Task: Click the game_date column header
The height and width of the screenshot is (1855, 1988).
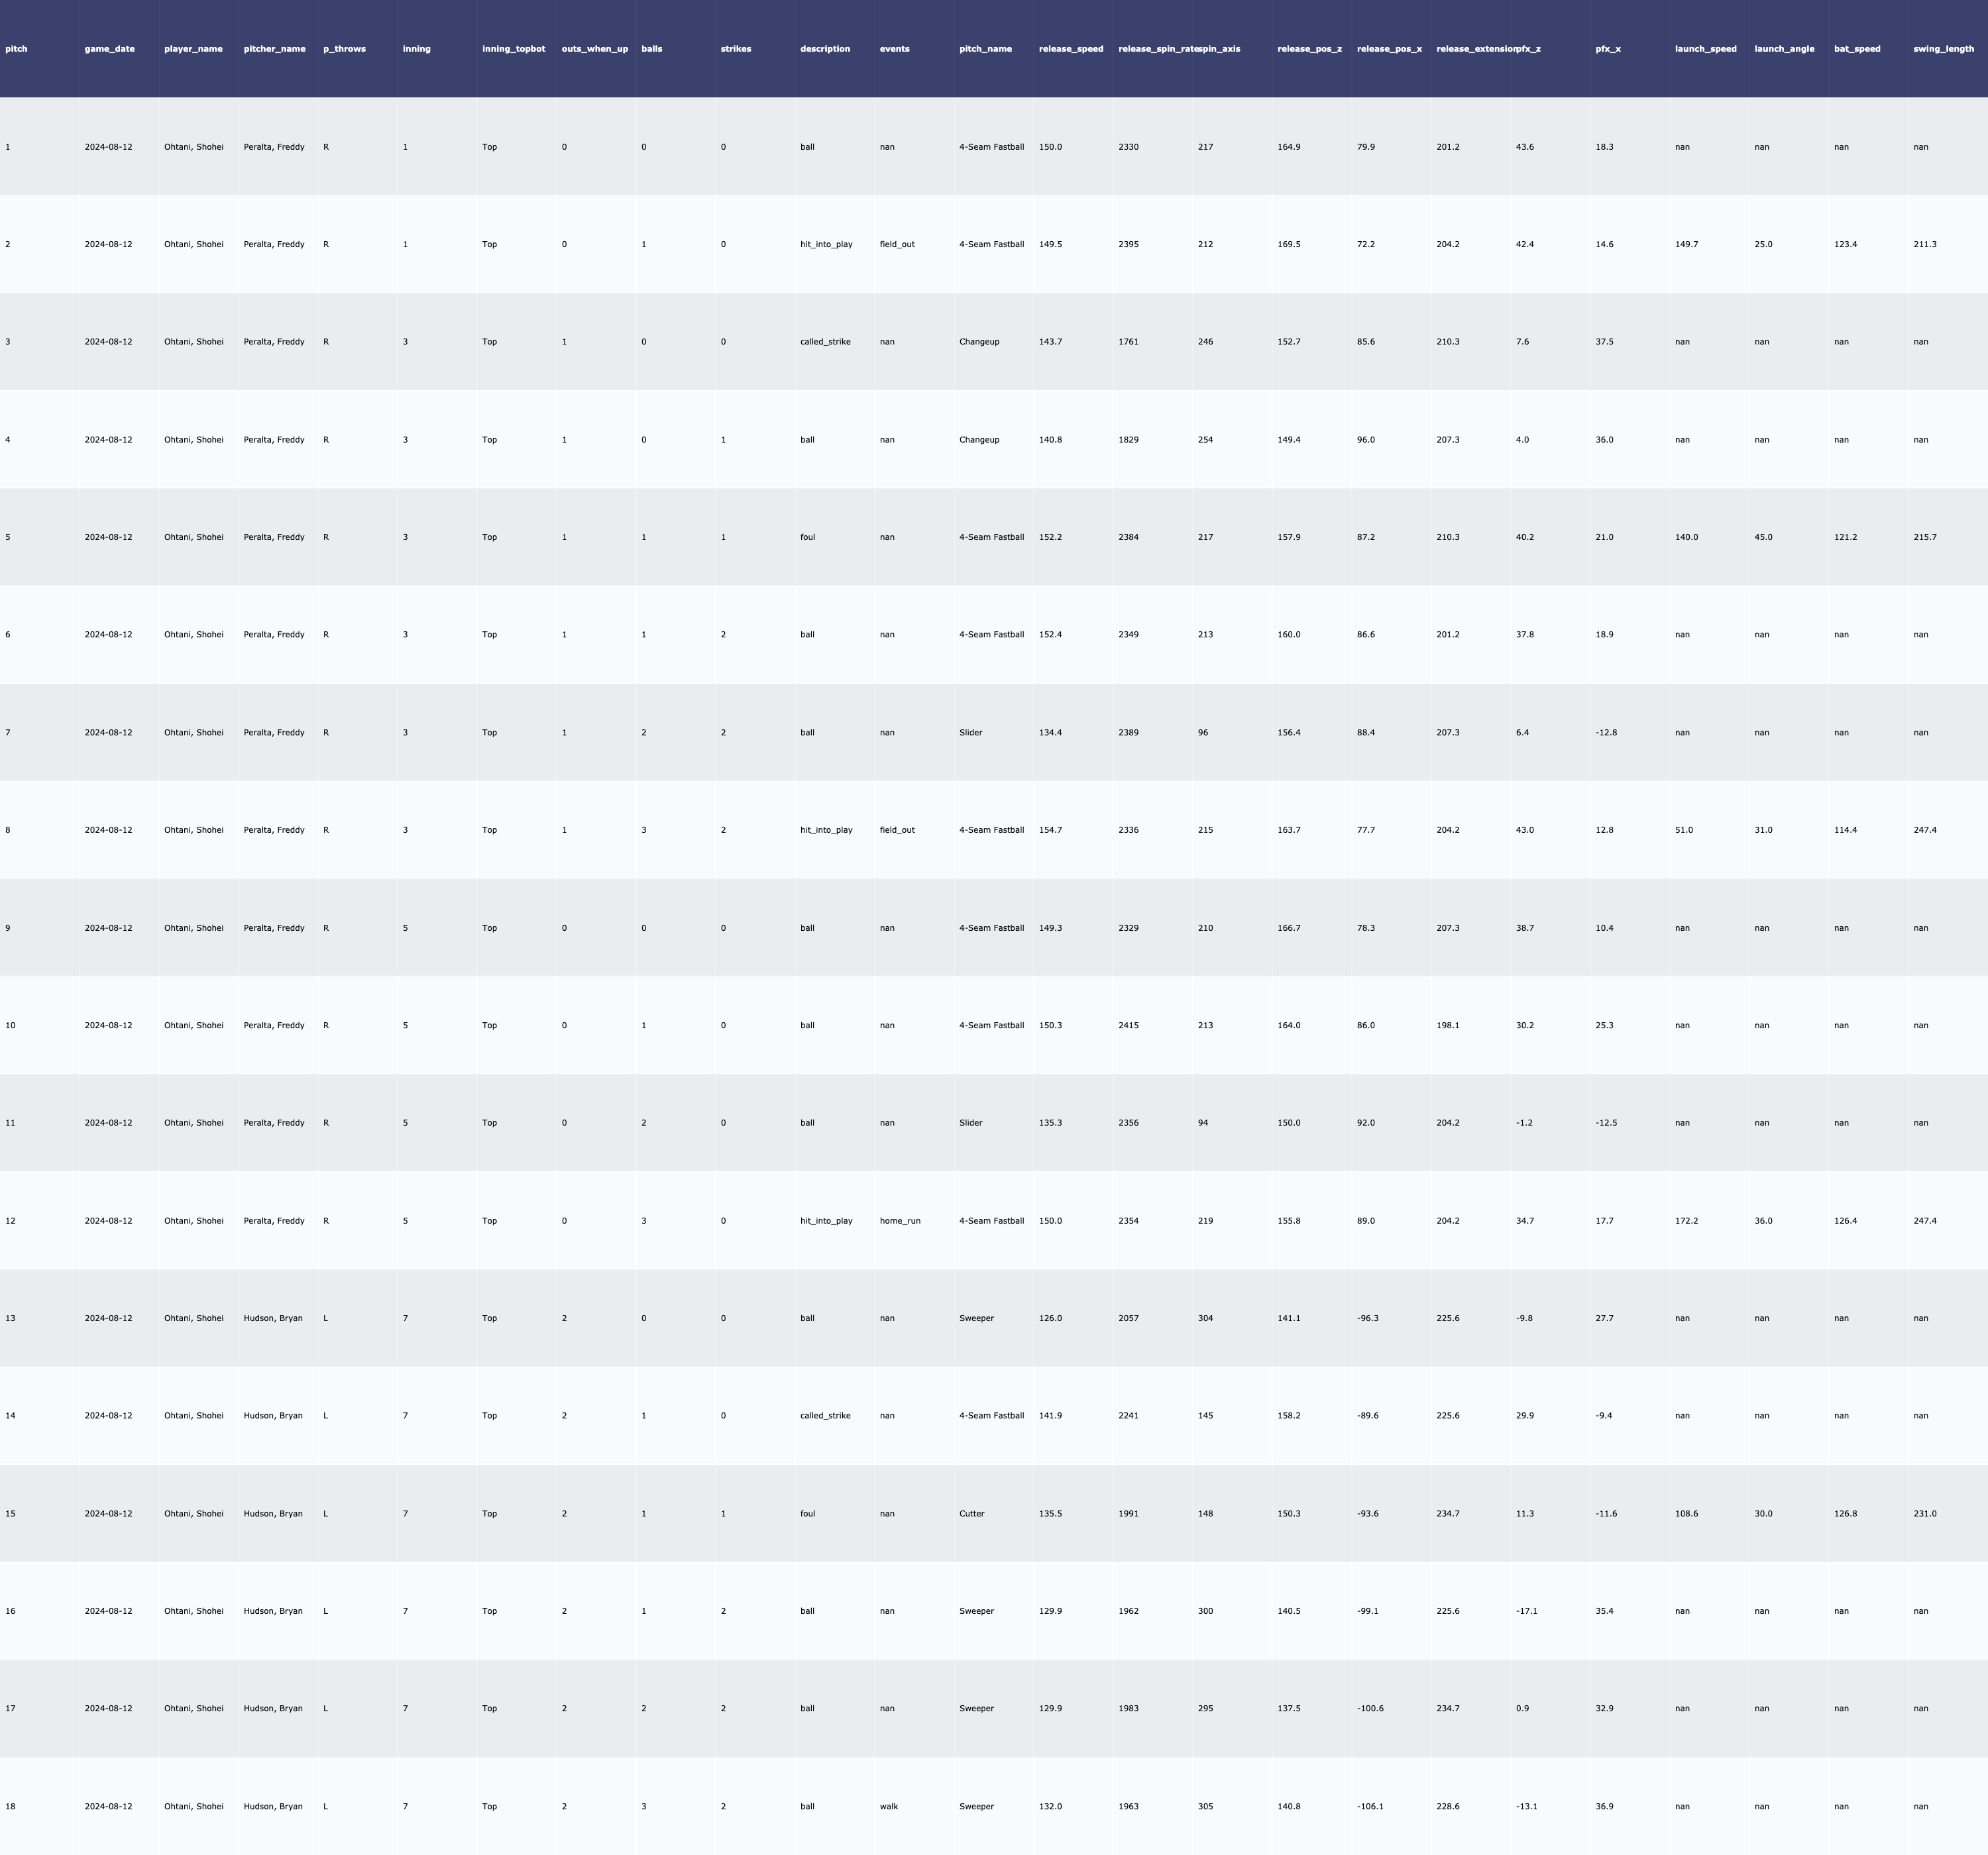Action: point(109,49)
